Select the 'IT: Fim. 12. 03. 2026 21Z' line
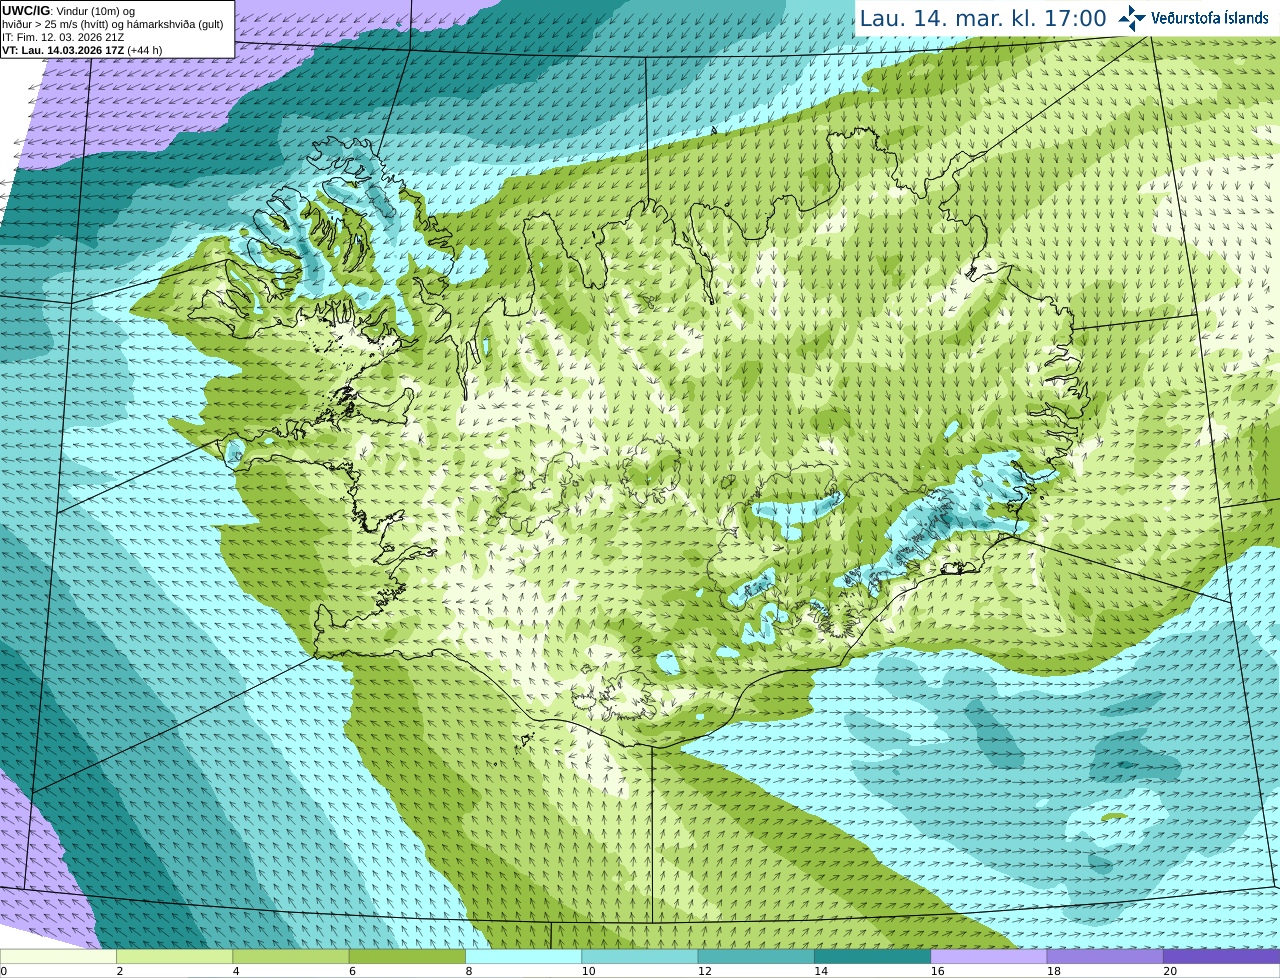This screenshot has height=978, width=1280. pos(63,37)
